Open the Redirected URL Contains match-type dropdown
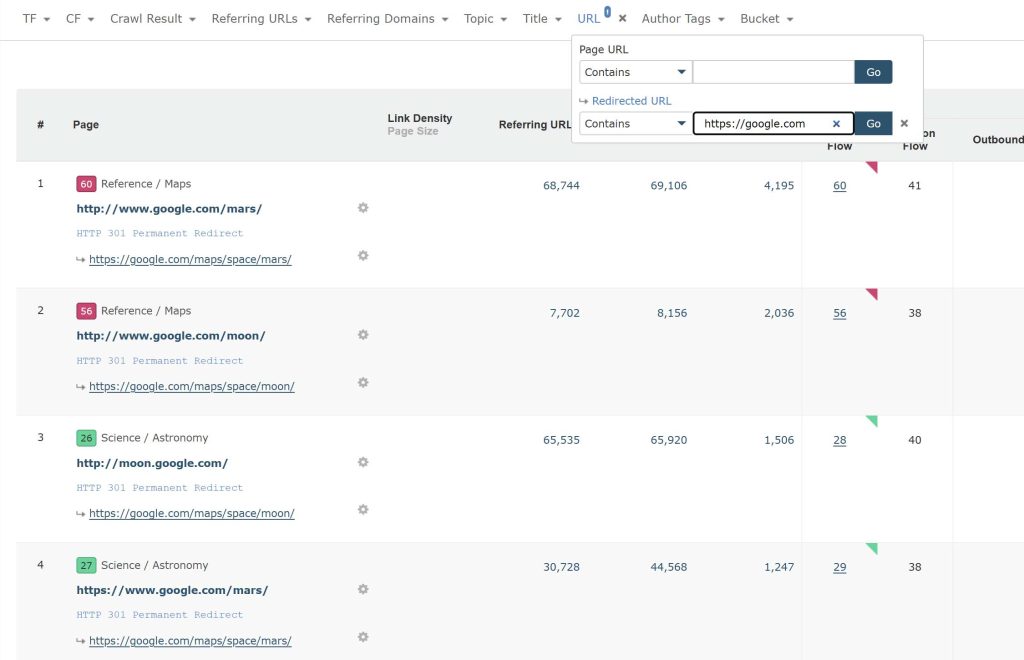The width and height of the screenshot is (1024, 660). point(635,123)
